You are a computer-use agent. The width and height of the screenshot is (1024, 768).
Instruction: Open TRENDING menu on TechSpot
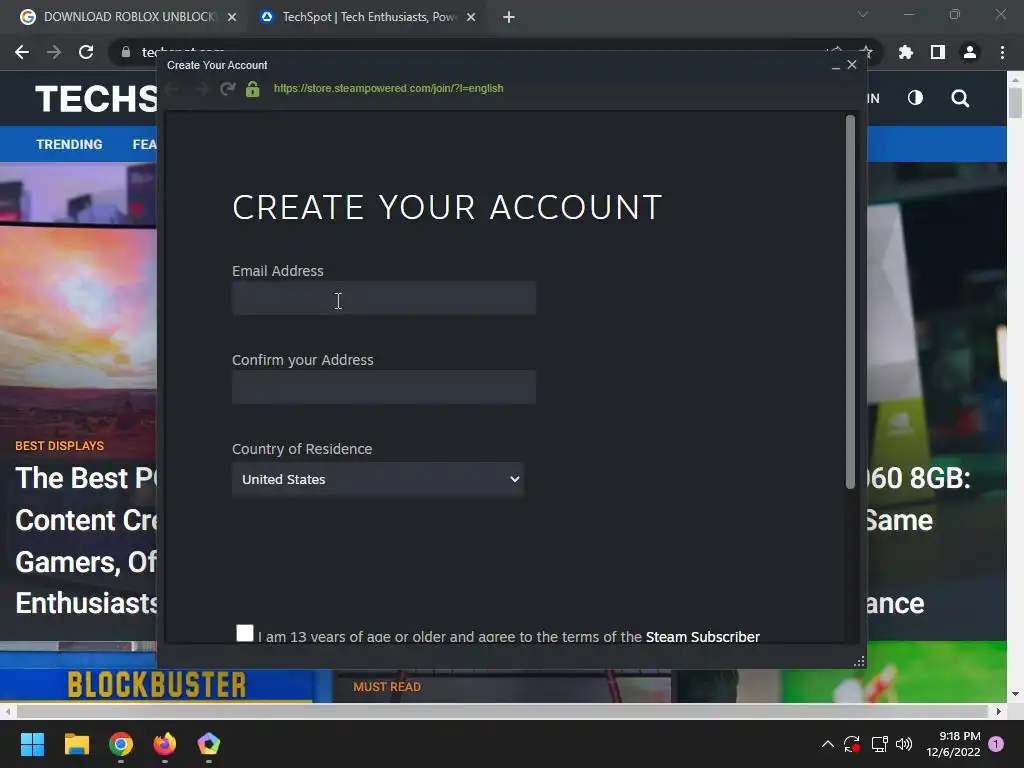coord(69,144)
